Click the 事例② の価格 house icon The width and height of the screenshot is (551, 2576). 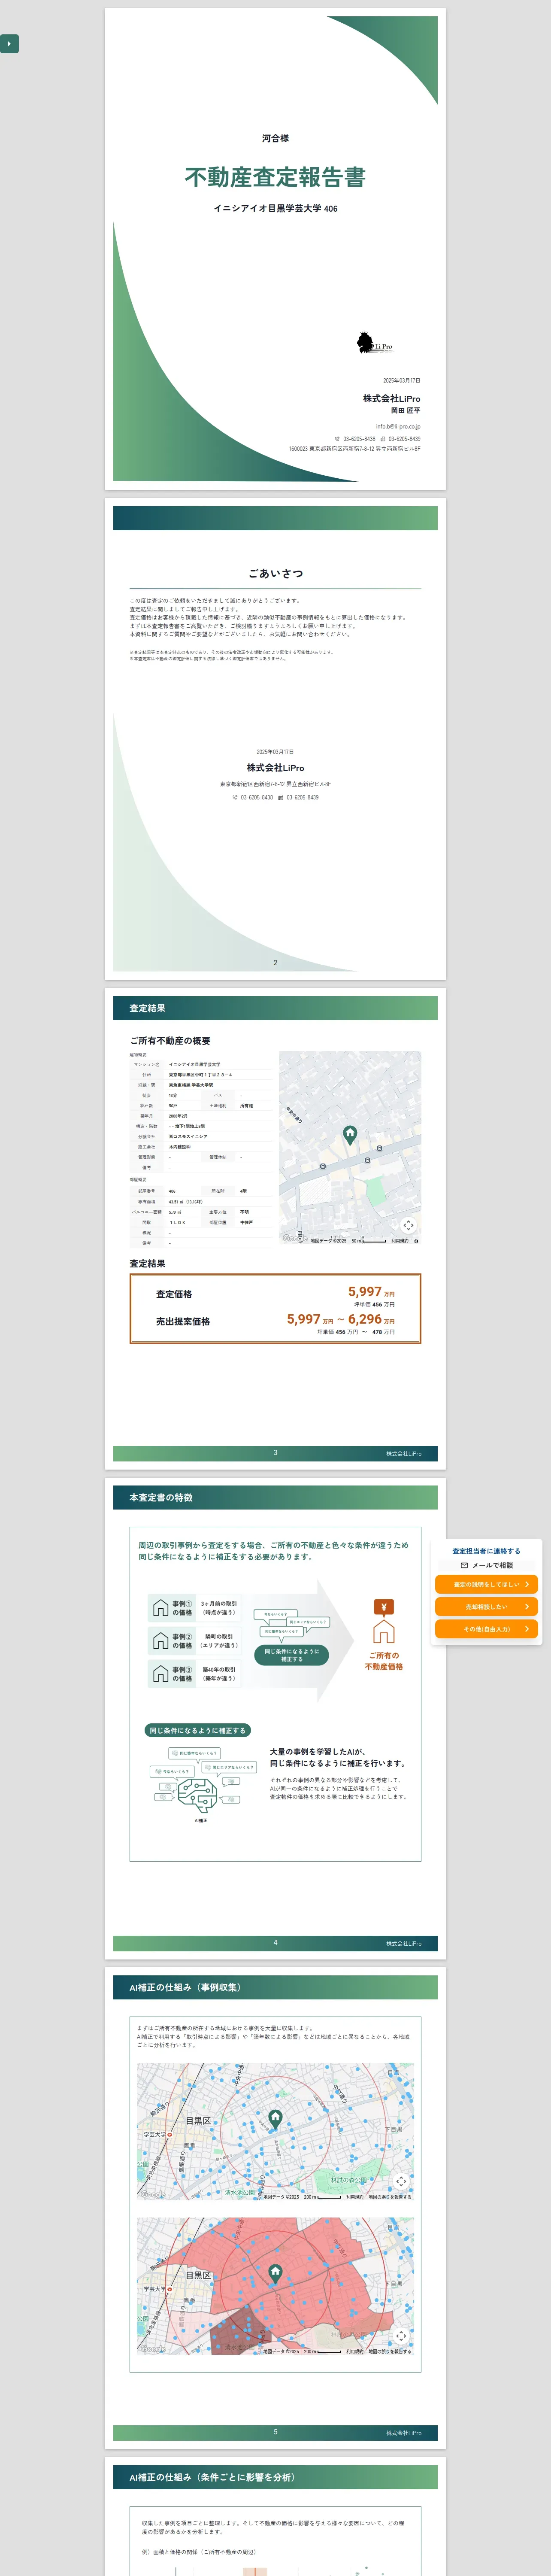160,1641
